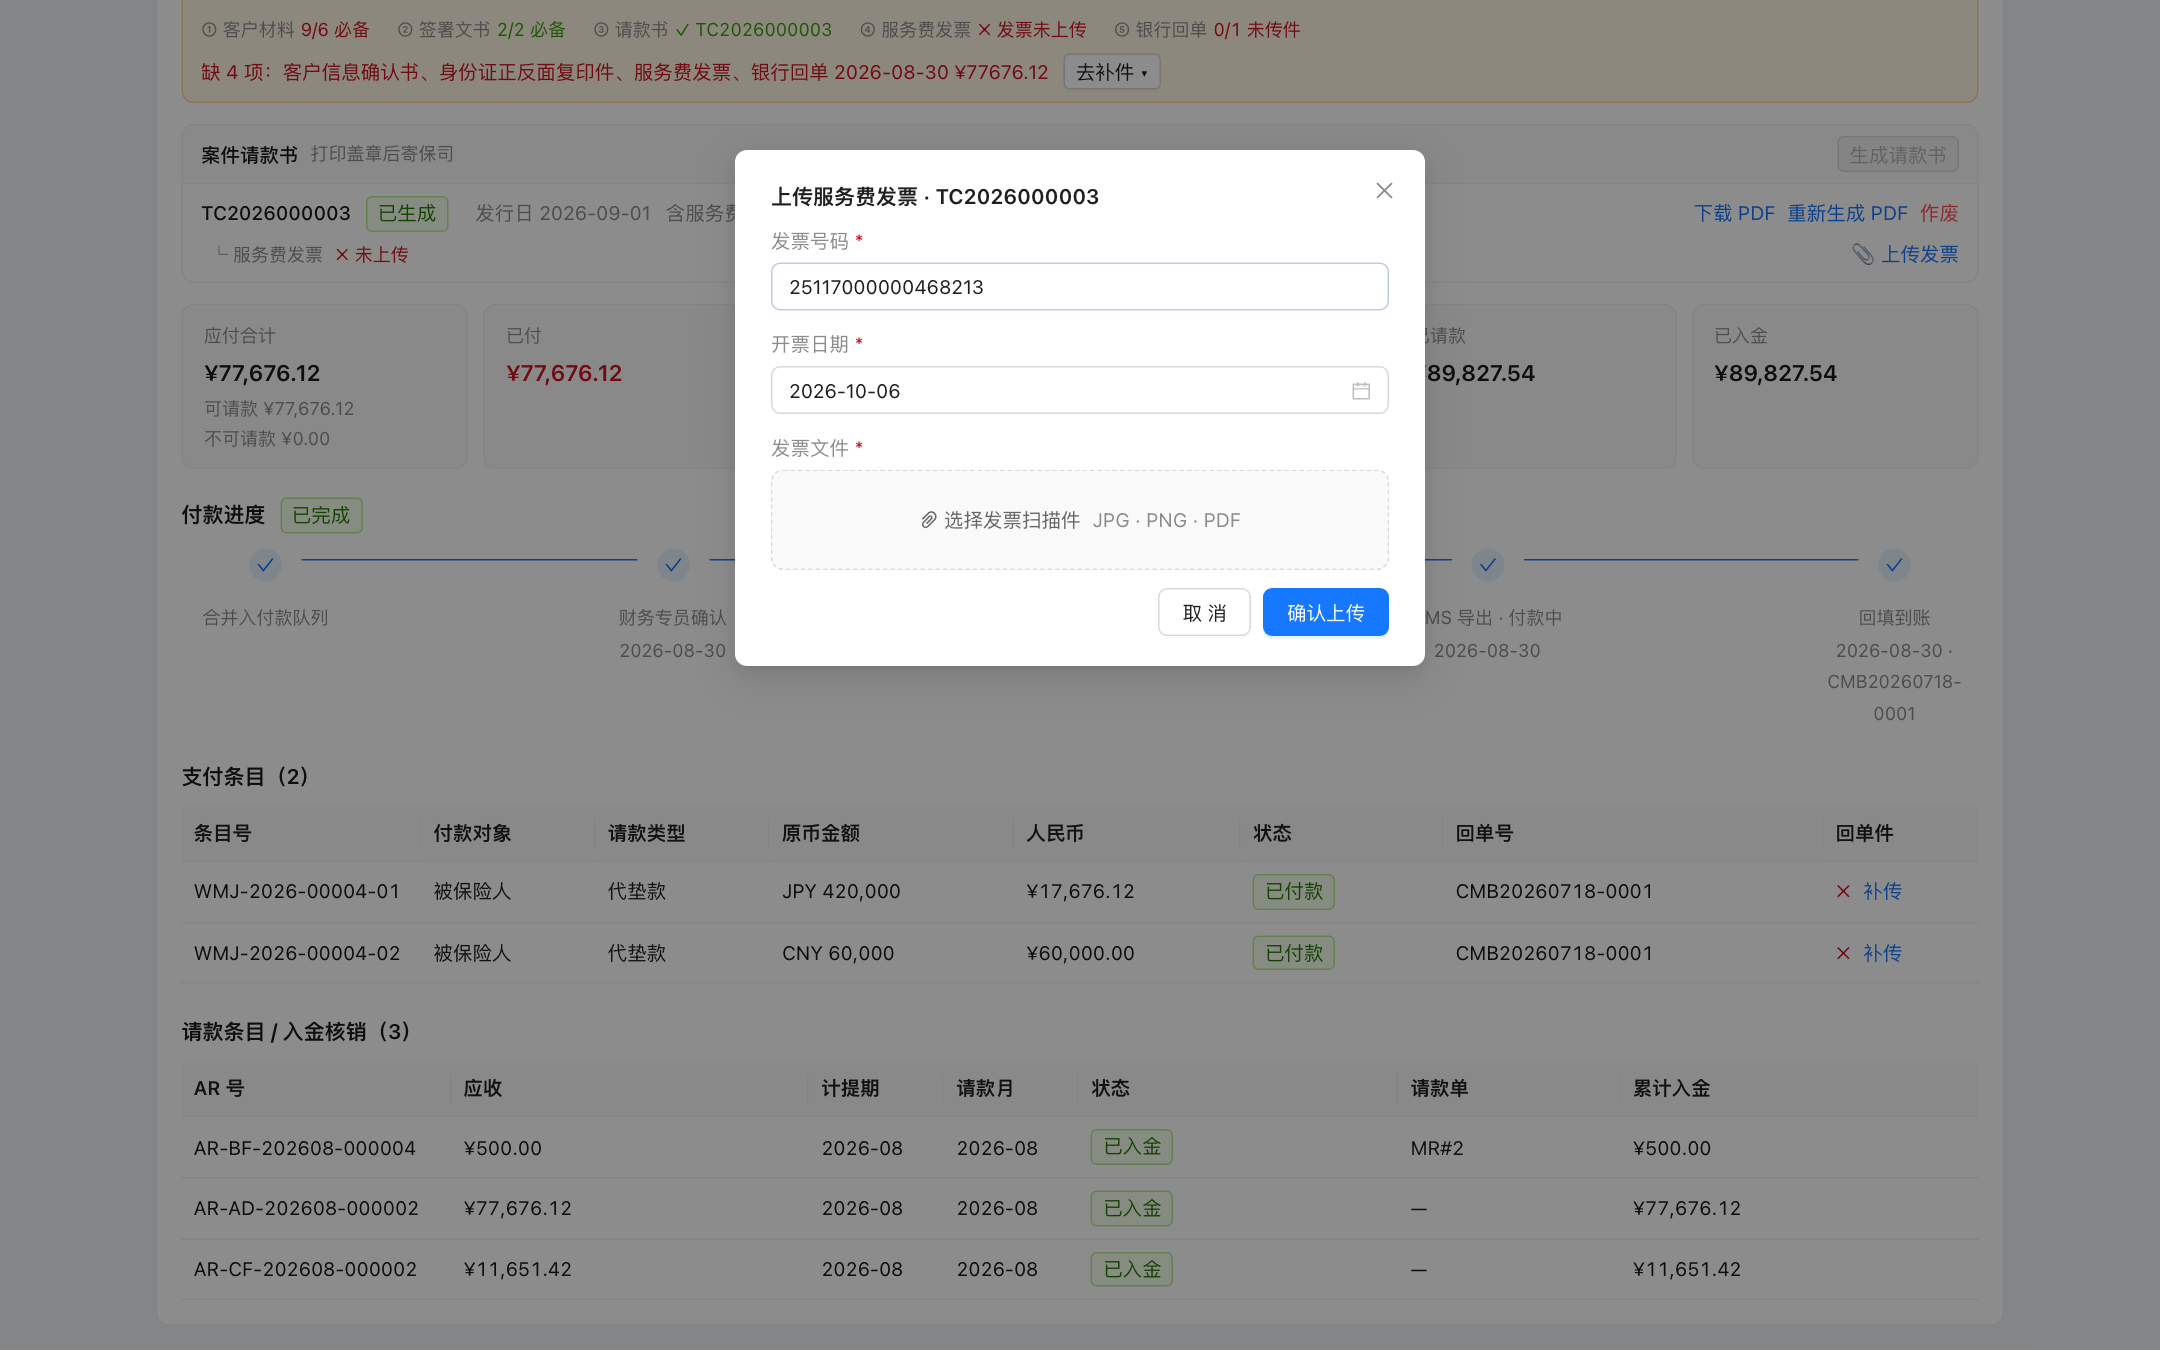Click the JPY 420,000 amount cell
The height and width of the screenshot is (1350, 2160).
tap(841, 891)
